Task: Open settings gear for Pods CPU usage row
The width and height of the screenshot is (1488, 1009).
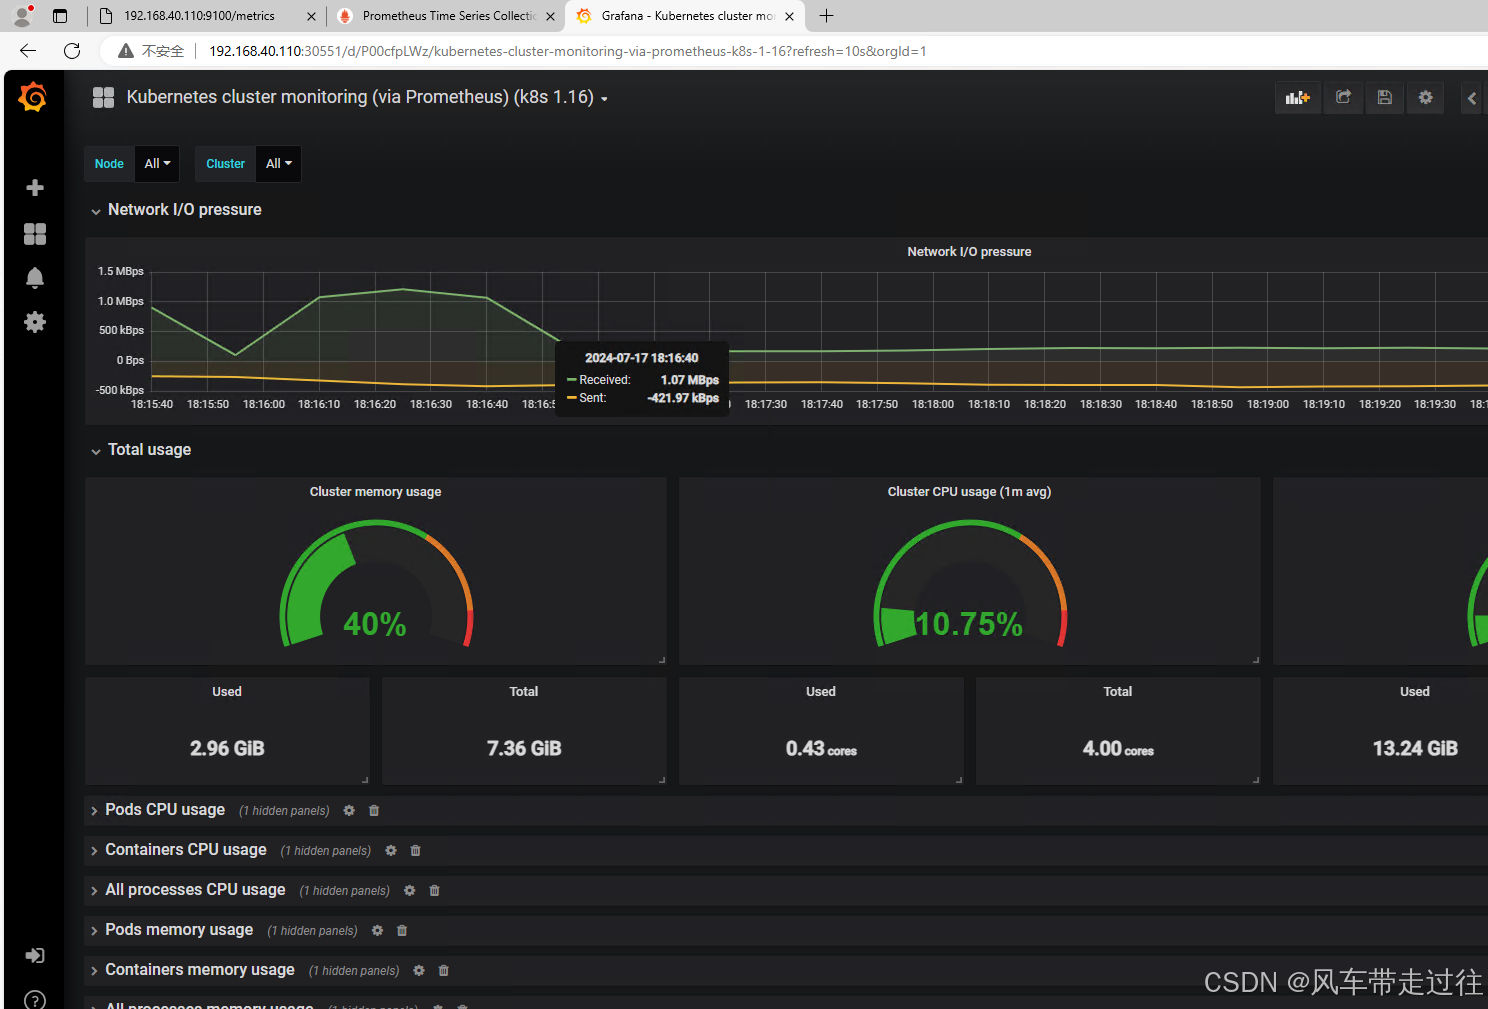Action: (349, 811)
